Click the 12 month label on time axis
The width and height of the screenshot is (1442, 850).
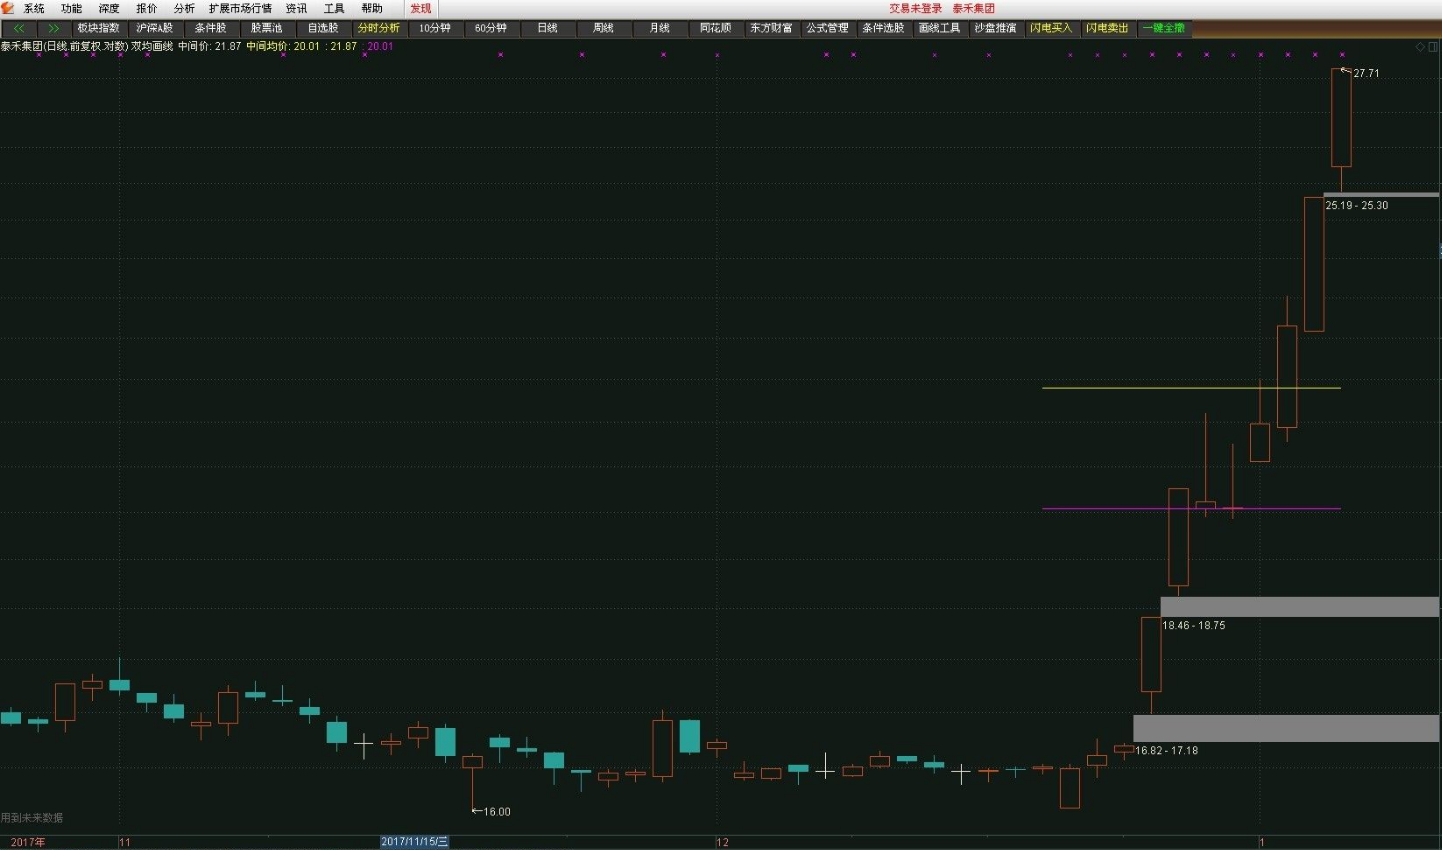(723, 842)
